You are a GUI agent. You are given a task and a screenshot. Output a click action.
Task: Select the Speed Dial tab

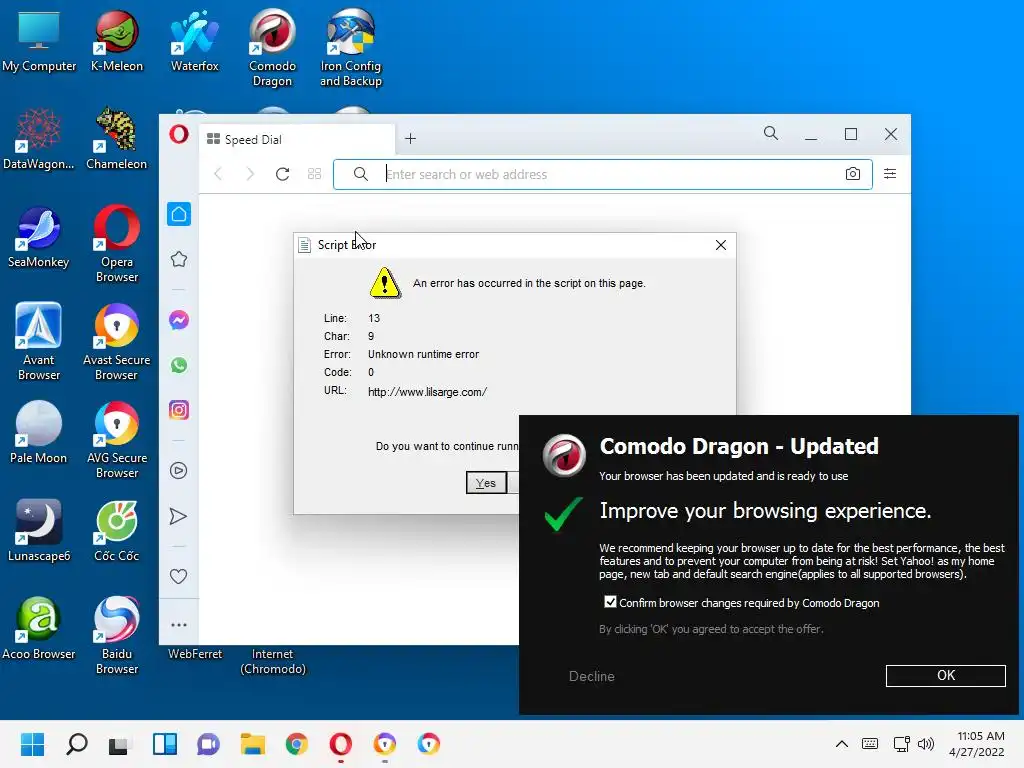297,139
